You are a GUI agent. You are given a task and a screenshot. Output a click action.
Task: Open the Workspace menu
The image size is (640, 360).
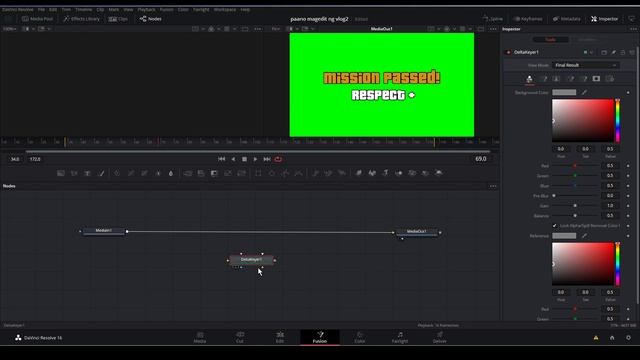click(224, 9)
